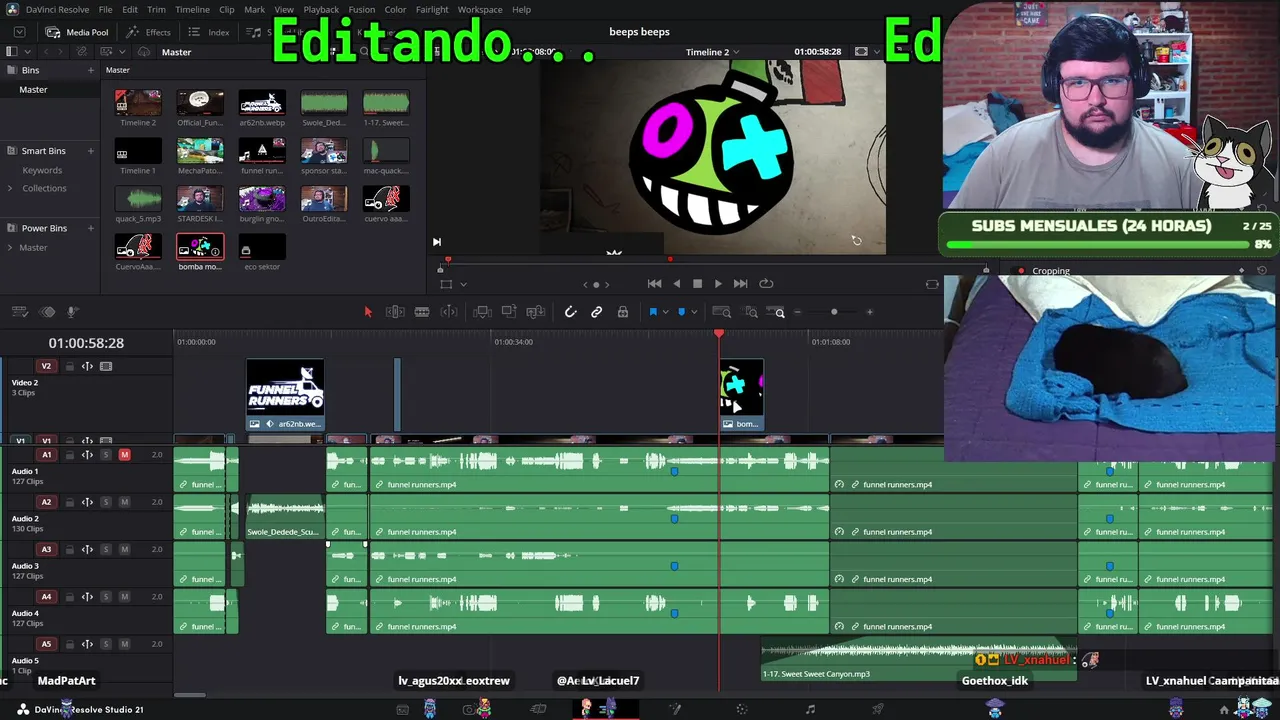The image size is (1280, 720).
Task: Add a smart bin with plus icon
Action: coord(90,151)
